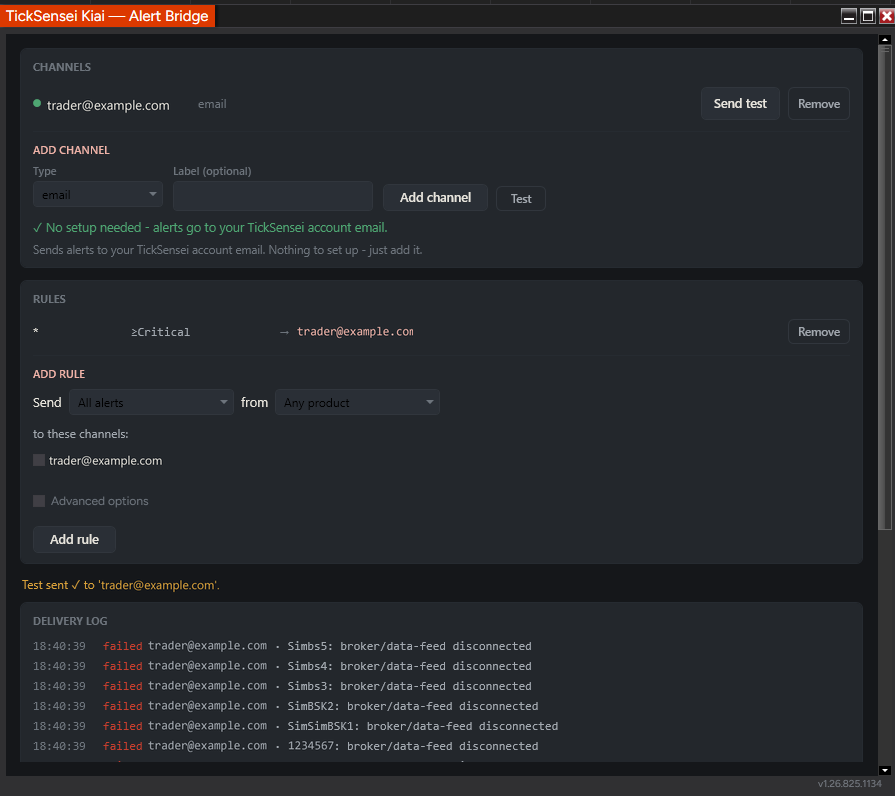Click the vertical scrollbar thumb
This screenshot has height=796, width=895.
[x=885, y=288]
